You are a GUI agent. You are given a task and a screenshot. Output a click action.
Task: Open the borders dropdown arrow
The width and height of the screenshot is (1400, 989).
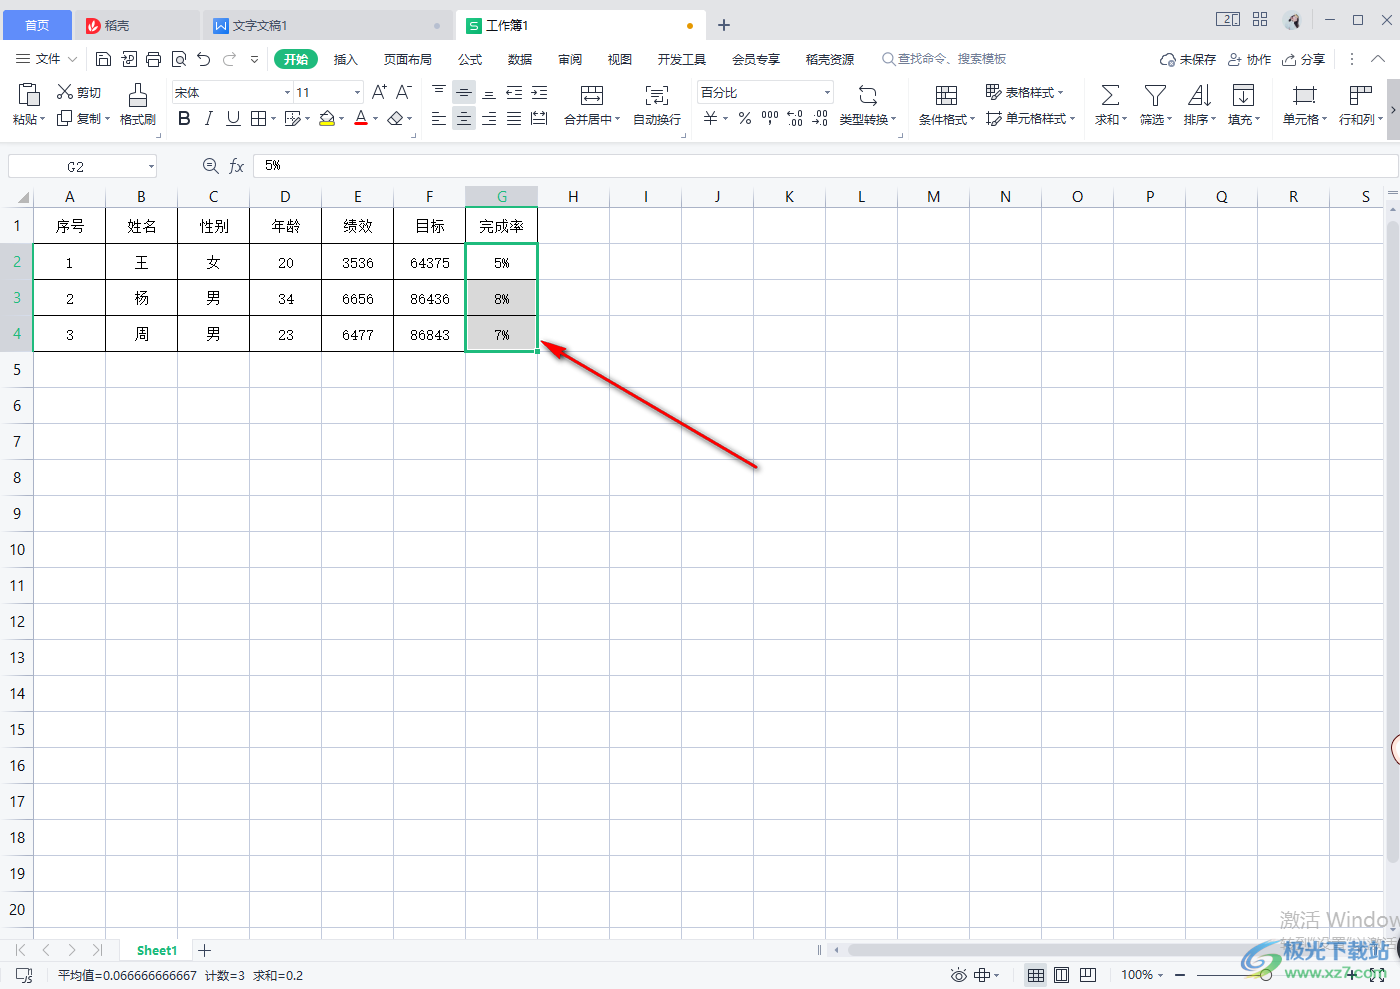[273, 119]
